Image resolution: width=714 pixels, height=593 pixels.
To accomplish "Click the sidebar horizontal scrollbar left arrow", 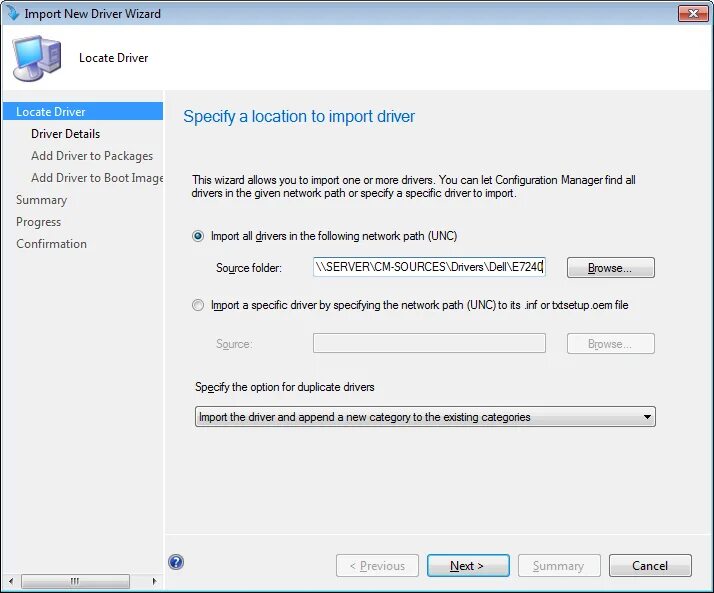I will tap(11, 581).
